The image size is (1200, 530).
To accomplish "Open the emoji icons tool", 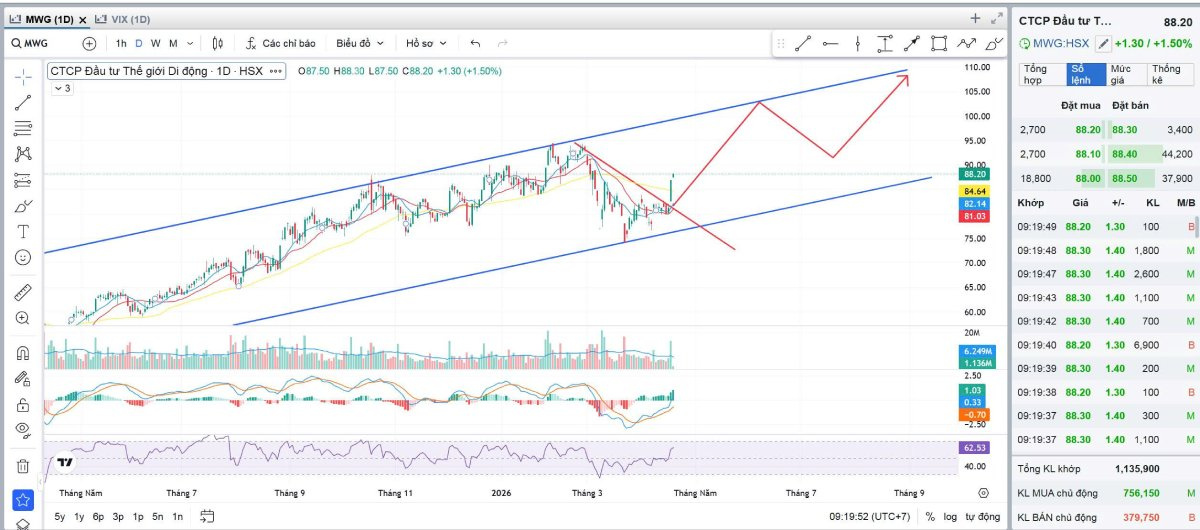I will tap(23, 257).
